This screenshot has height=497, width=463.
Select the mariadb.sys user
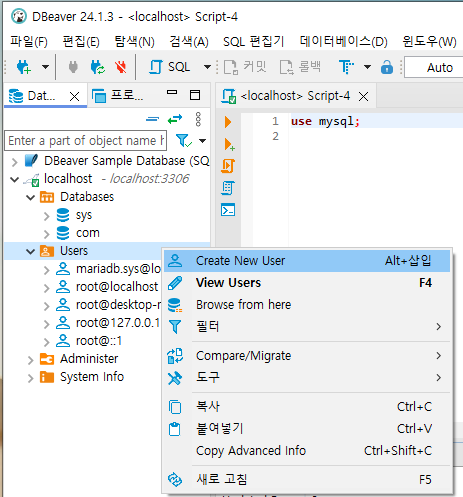click(x=118, y=269)
